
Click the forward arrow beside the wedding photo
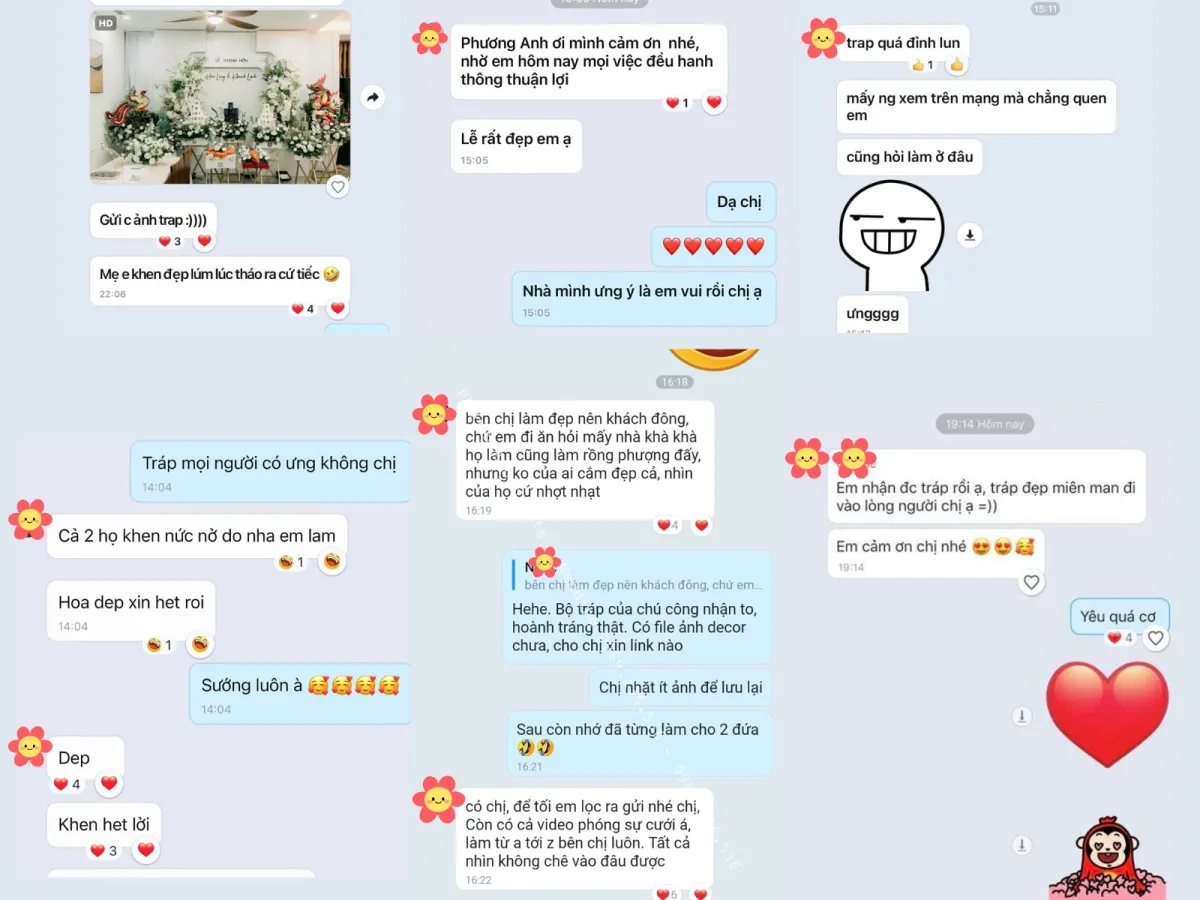click(x=372, y=97)
